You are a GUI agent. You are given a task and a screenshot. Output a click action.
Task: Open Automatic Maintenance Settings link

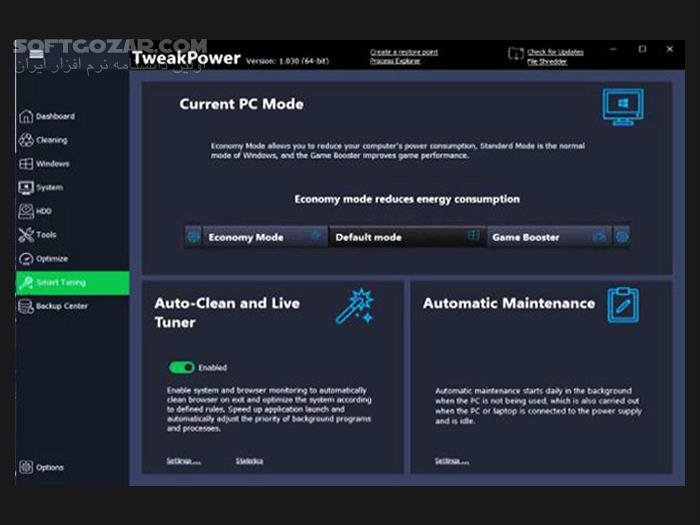click(x=452, y=461)
